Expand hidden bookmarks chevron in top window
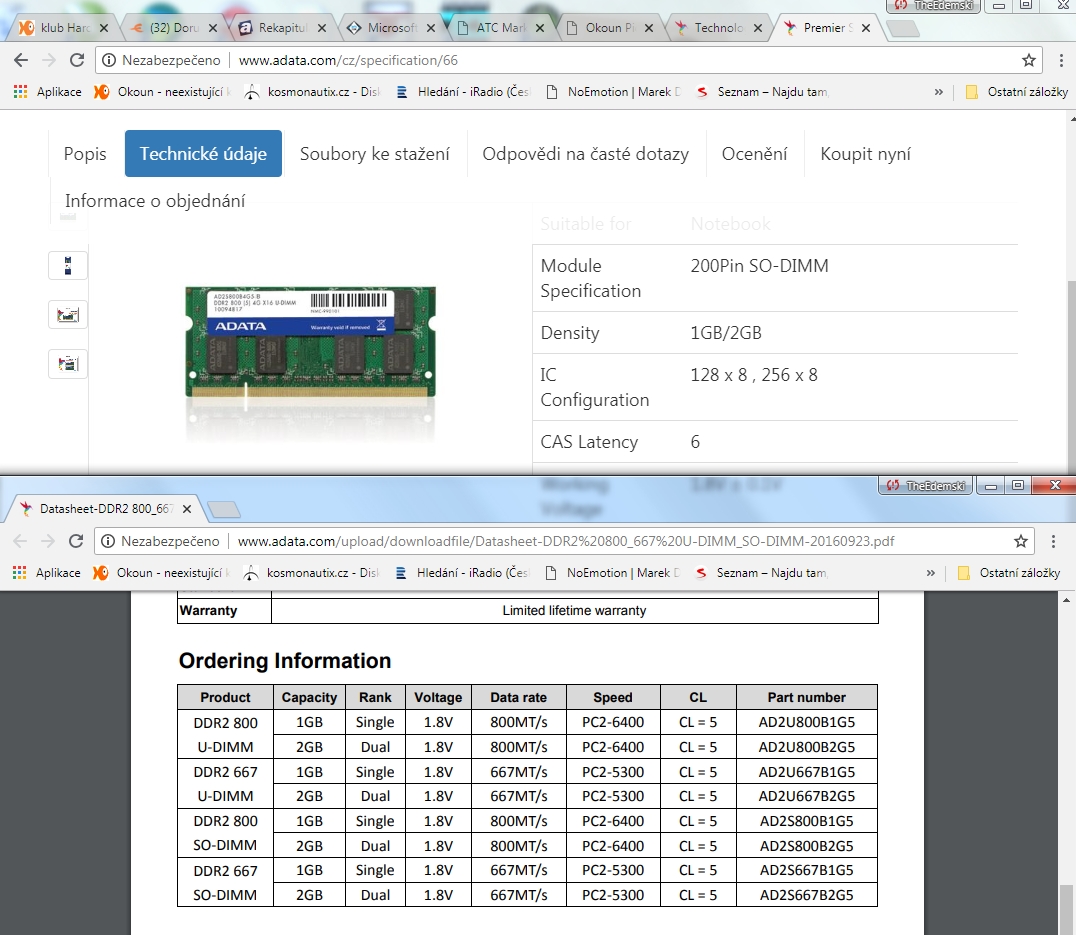Image resolution: width=1076 pixels, height=935 pixels. (x=939, y=92)
